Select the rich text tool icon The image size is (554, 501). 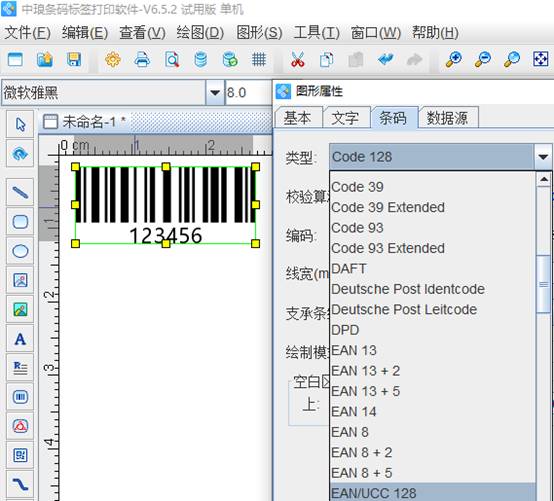point(20,368)
